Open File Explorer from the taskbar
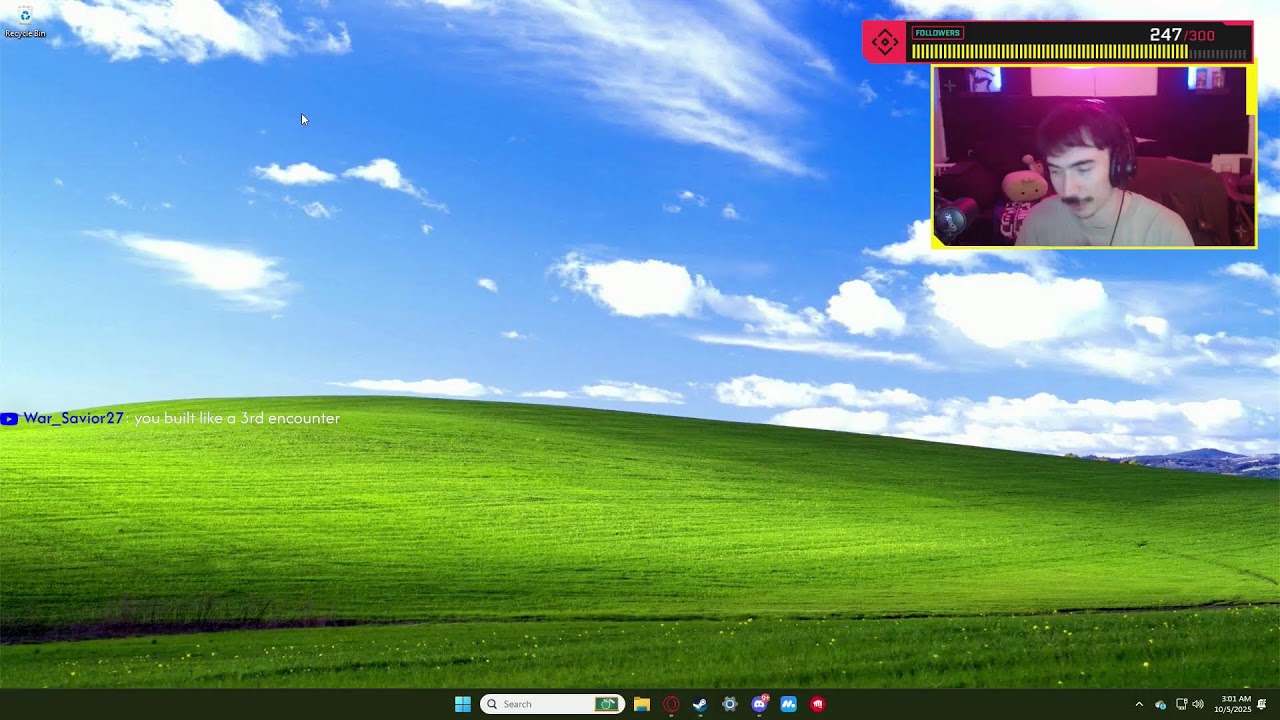The image size is (1280, 720). 642,704
